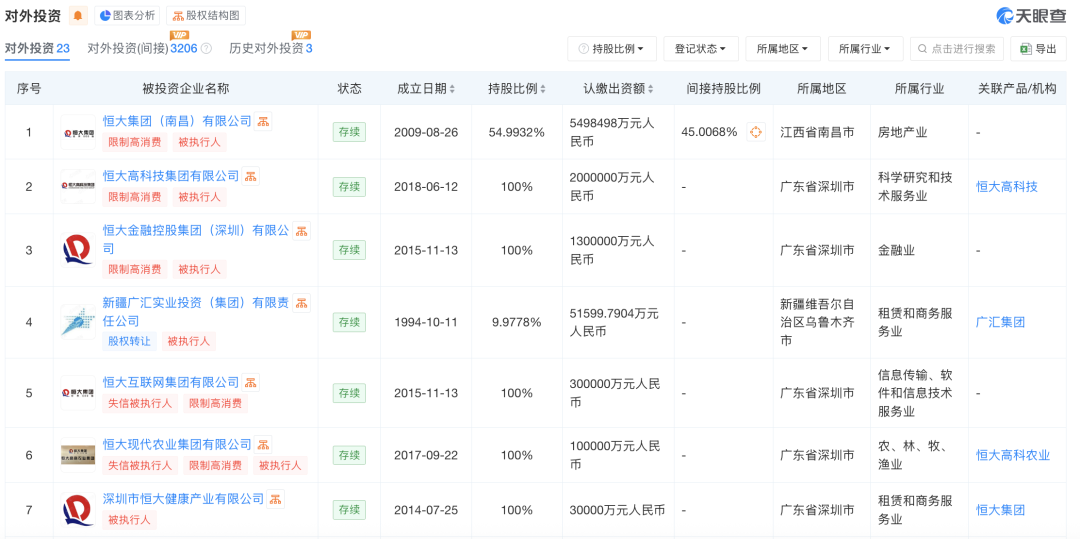Image resolution: width=1080 pixels, height=539 pixels.
Task: Click equity chart icon beside 深圳市恒大健康产业
Action: (276, 499)
